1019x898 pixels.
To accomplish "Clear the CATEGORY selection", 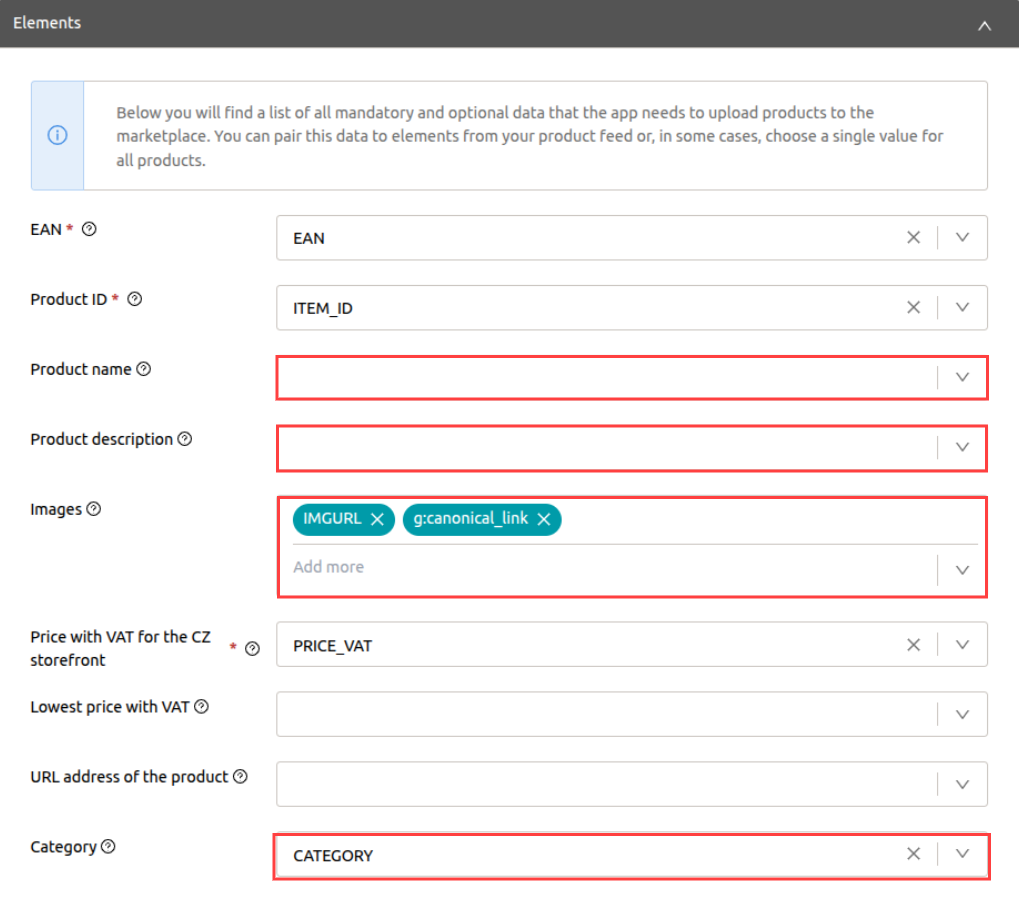I will coord(913,855).
